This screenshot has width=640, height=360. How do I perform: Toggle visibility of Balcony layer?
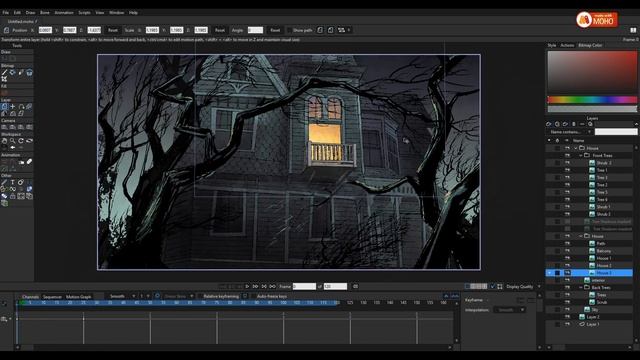pos(567,251)
